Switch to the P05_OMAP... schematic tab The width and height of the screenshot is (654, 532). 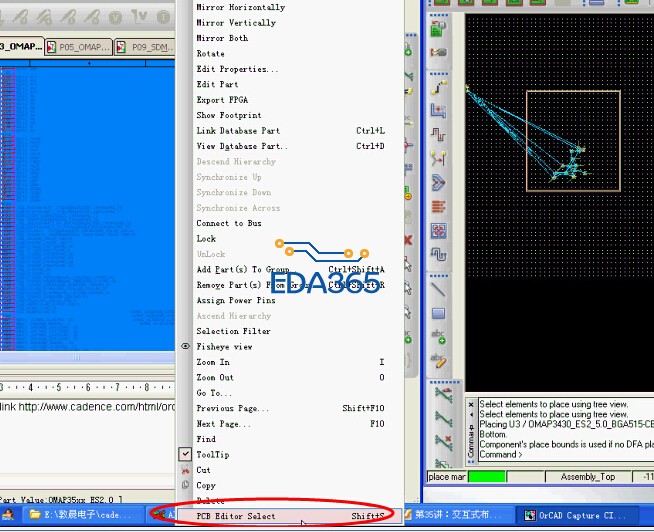click(78, 47)
